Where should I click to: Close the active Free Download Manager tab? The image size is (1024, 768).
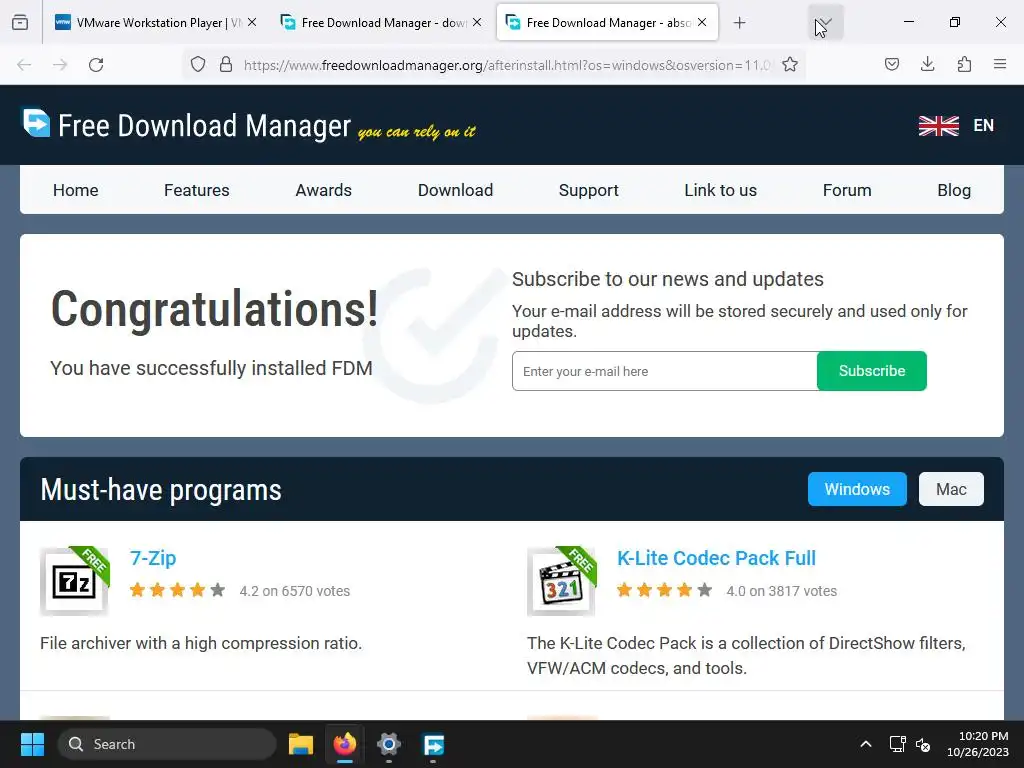tap(702, 22)
